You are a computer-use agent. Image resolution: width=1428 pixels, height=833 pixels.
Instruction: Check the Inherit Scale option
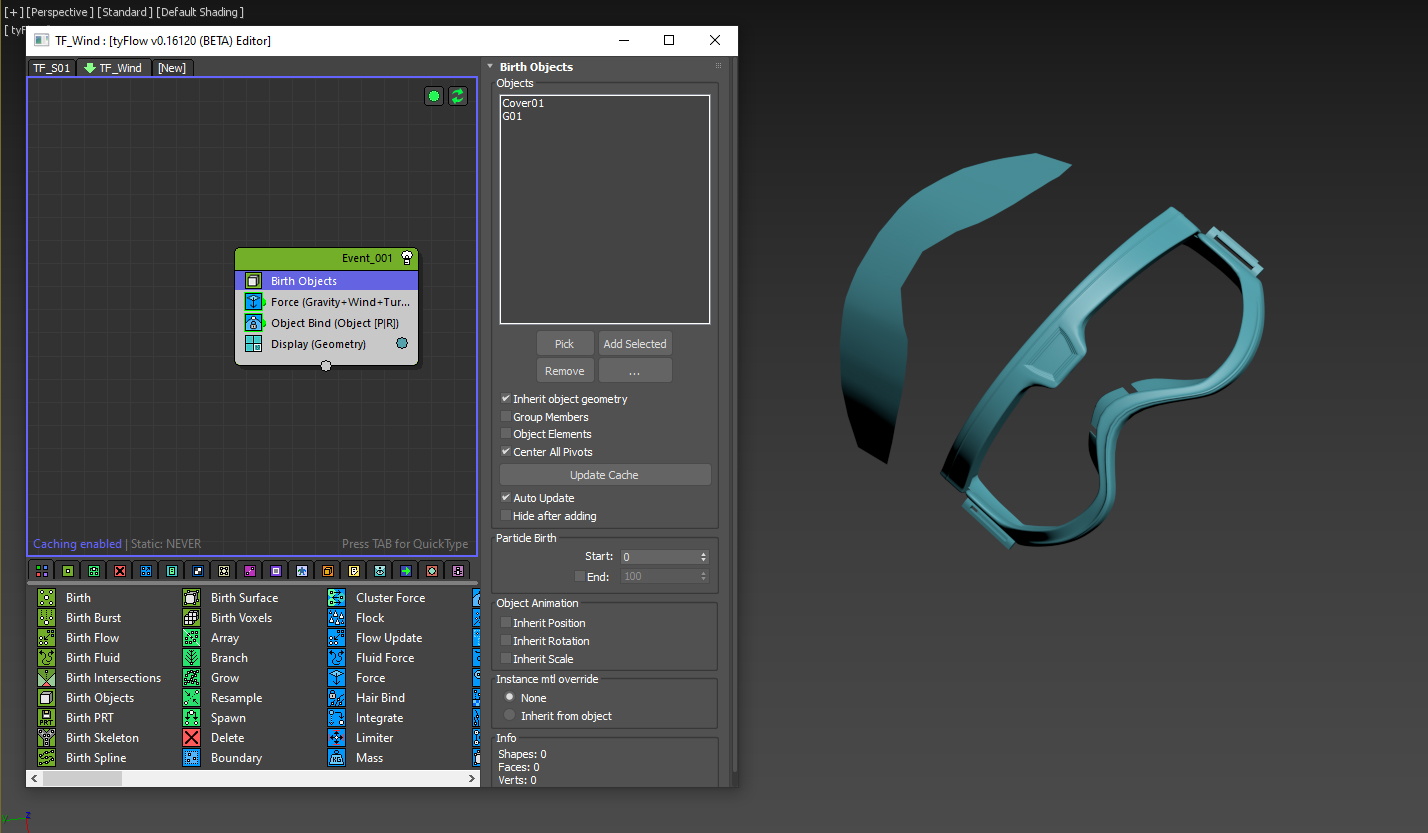pos(506,658)
